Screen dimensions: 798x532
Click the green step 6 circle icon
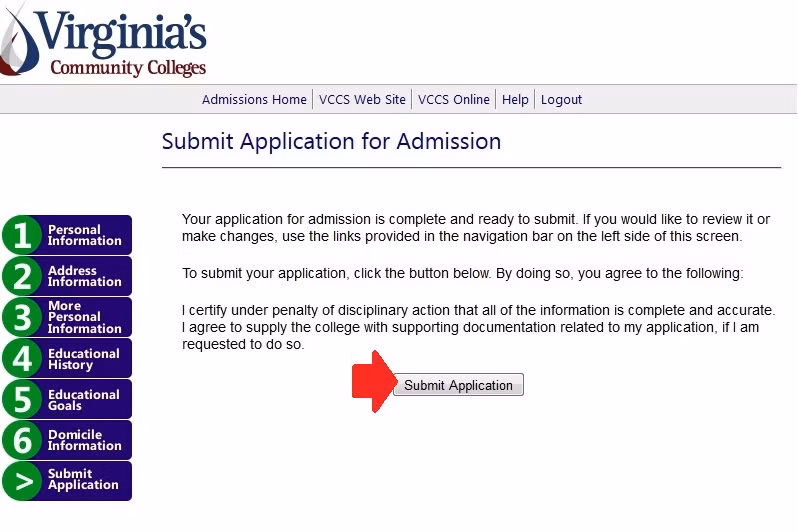tap(20, 441)
